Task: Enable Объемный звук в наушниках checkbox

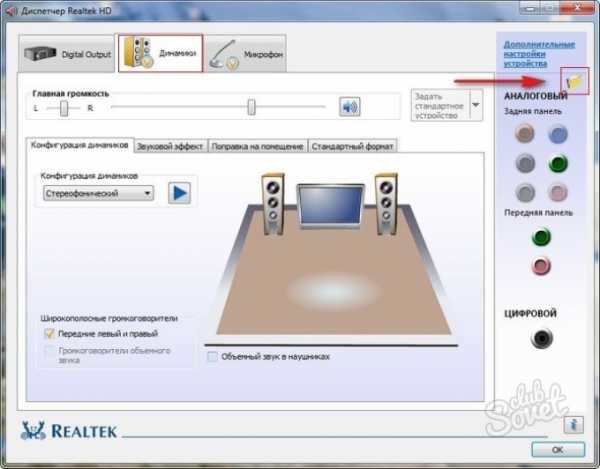Action: pyautogui.click(x=212, y=357)
